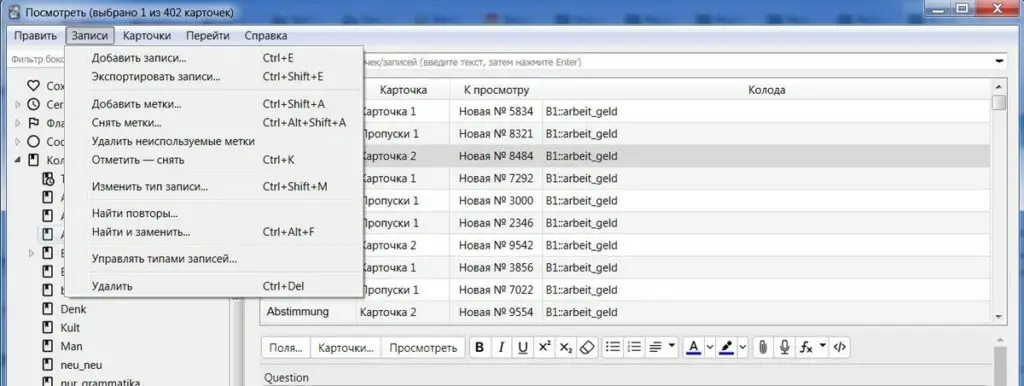Click the paperclip attach file icon
Image resolution: width=1024 pixels, height=386 pixels.
[x=762, y=347]
